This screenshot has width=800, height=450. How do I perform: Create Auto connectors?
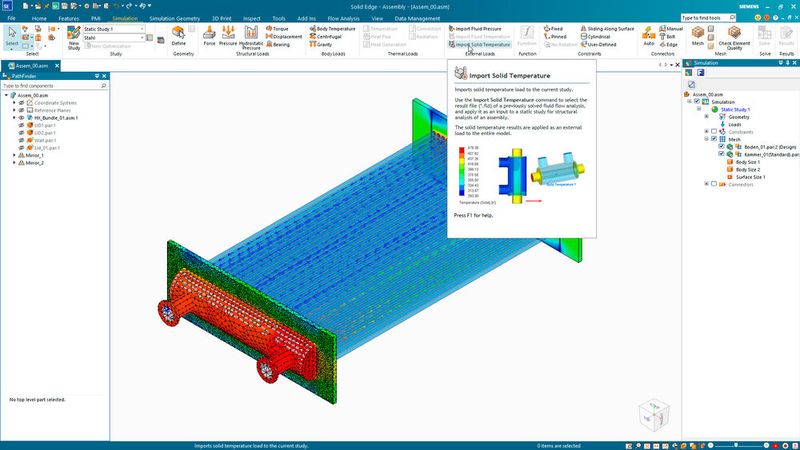[648, 36]
